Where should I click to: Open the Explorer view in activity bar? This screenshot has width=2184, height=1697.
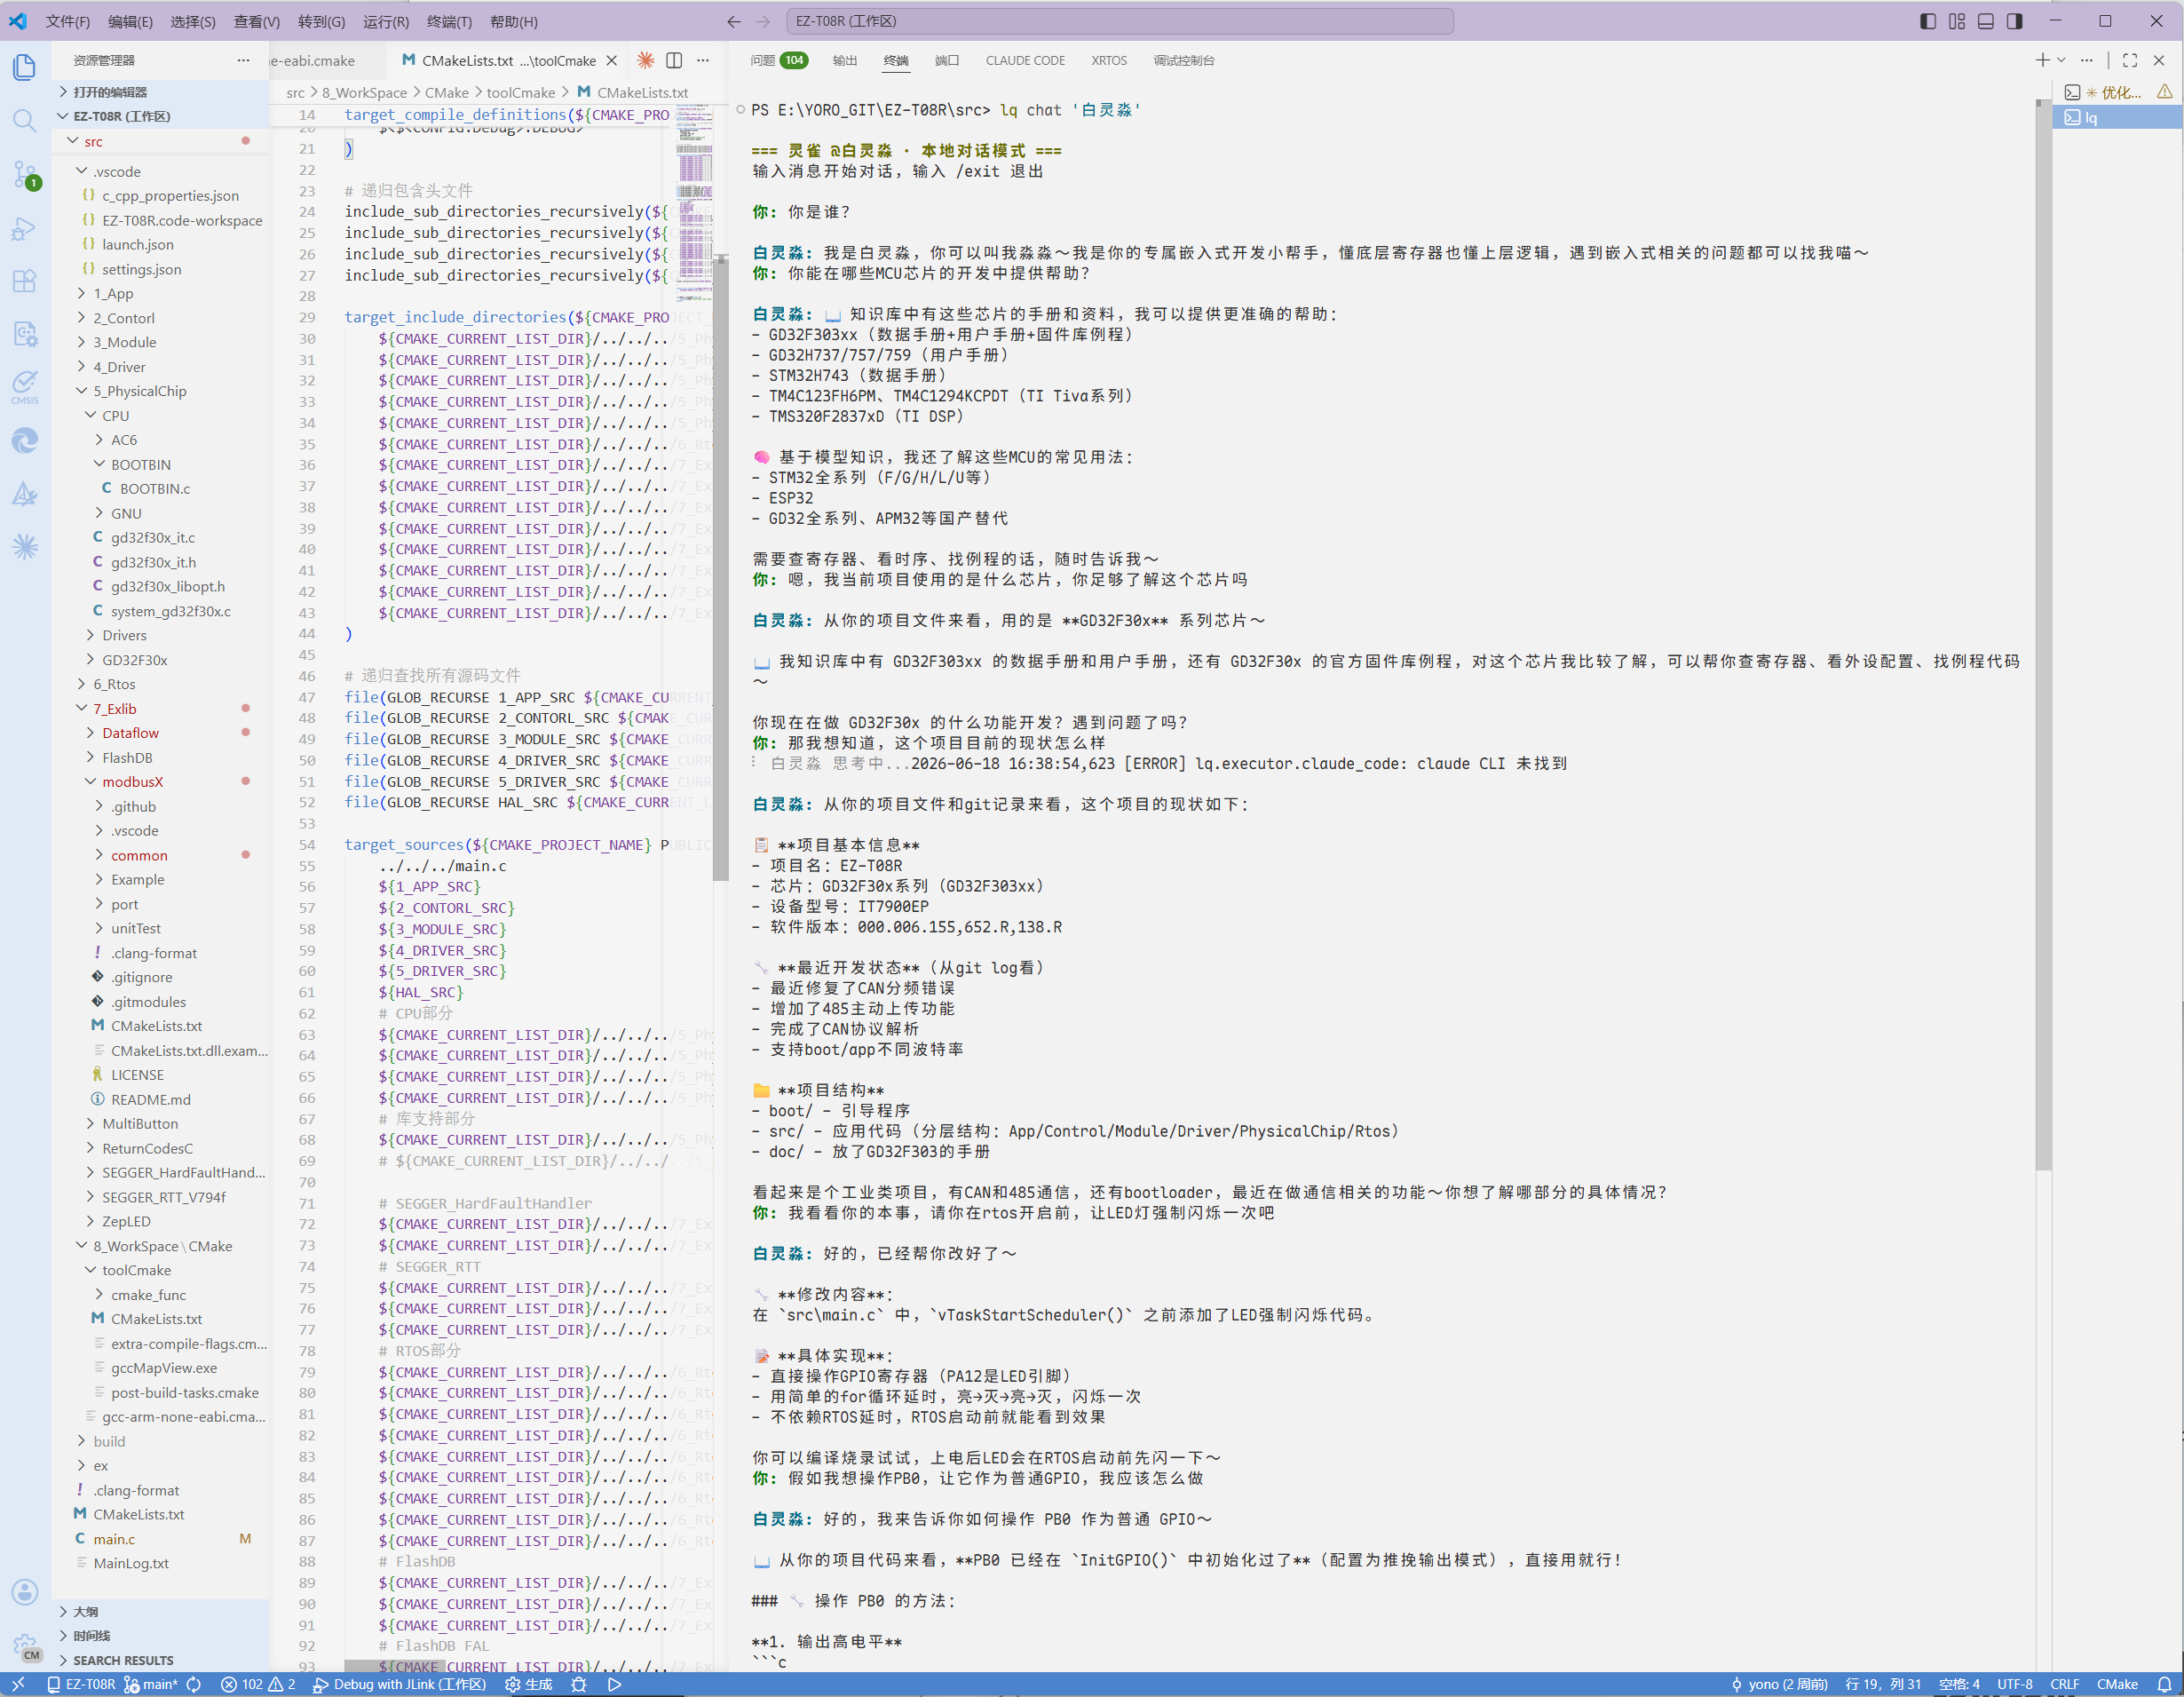coord(25,67)
